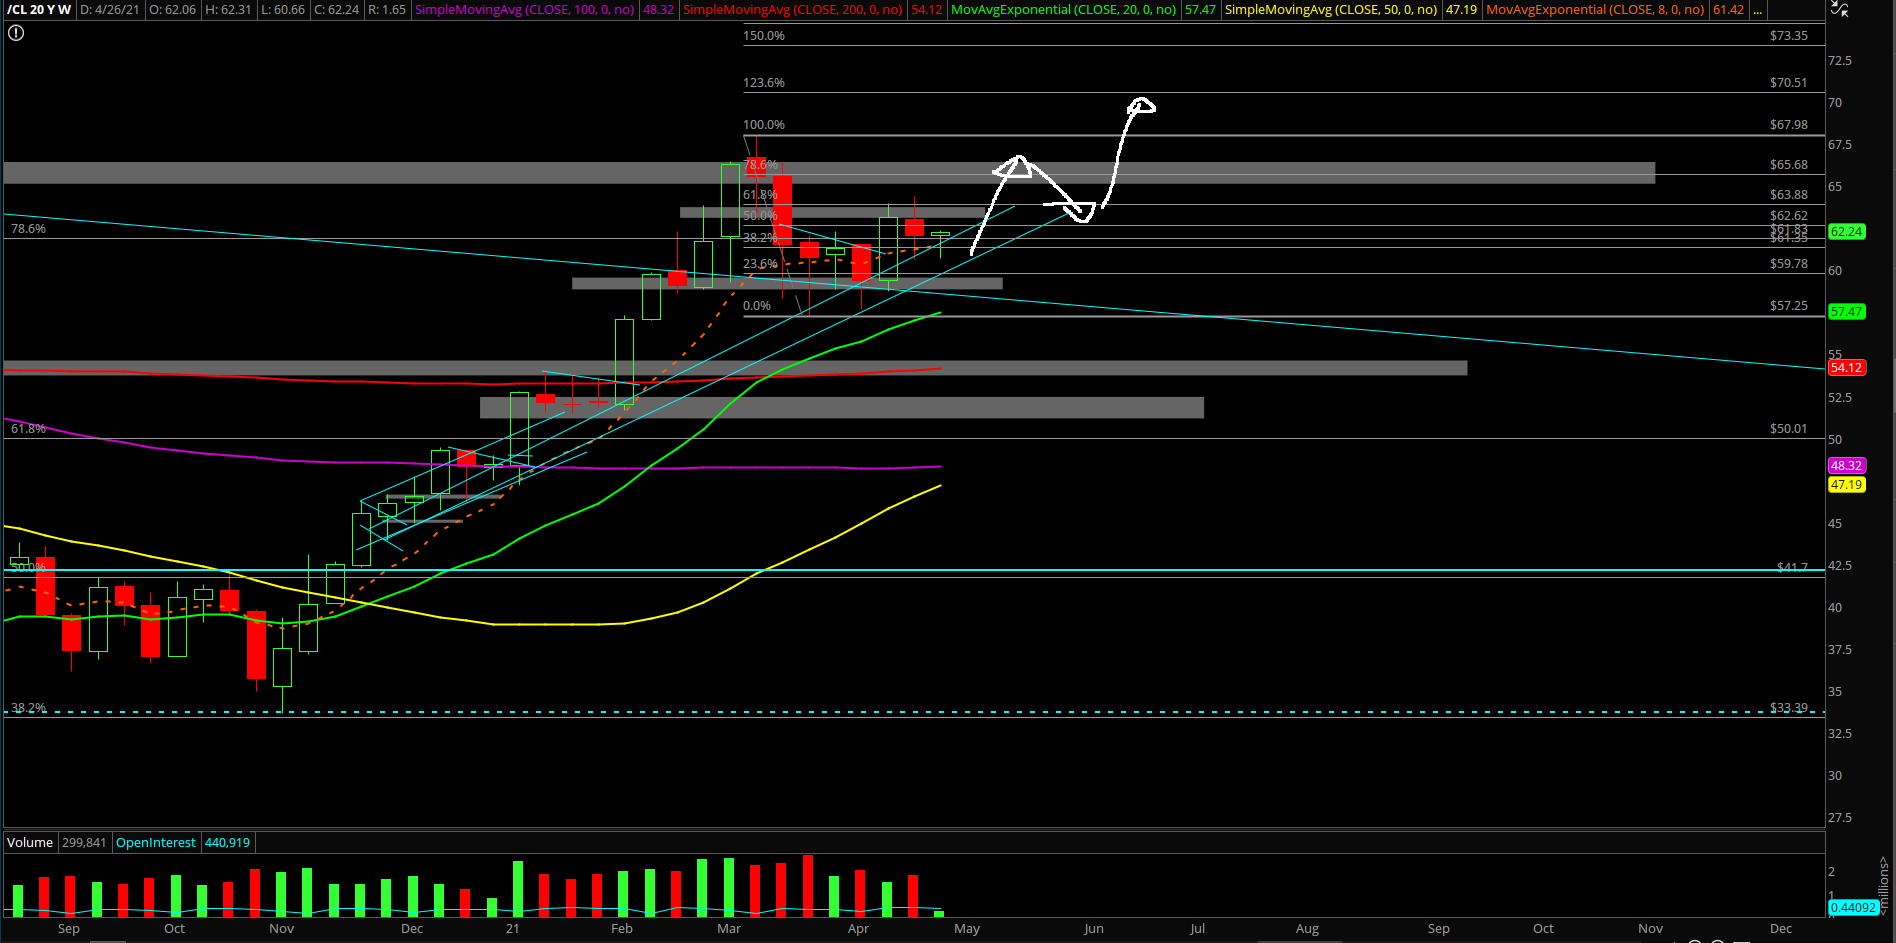Screen dimensions: 1896x943
Task: Click the millions volume axis label
Action: [x=1884, y=885]
